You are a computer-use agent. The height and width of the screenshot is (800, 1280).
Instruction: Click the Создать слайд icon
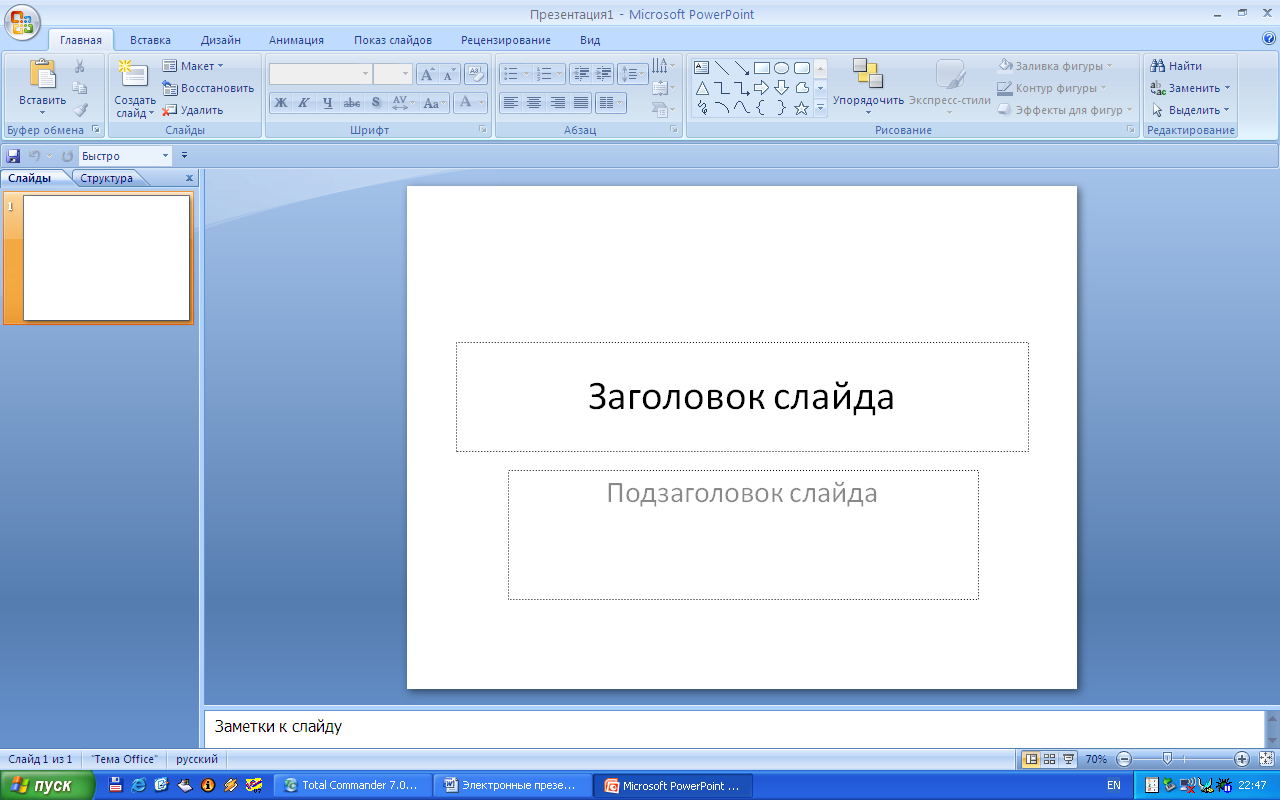pyautogui.click(x=133, y=75)
